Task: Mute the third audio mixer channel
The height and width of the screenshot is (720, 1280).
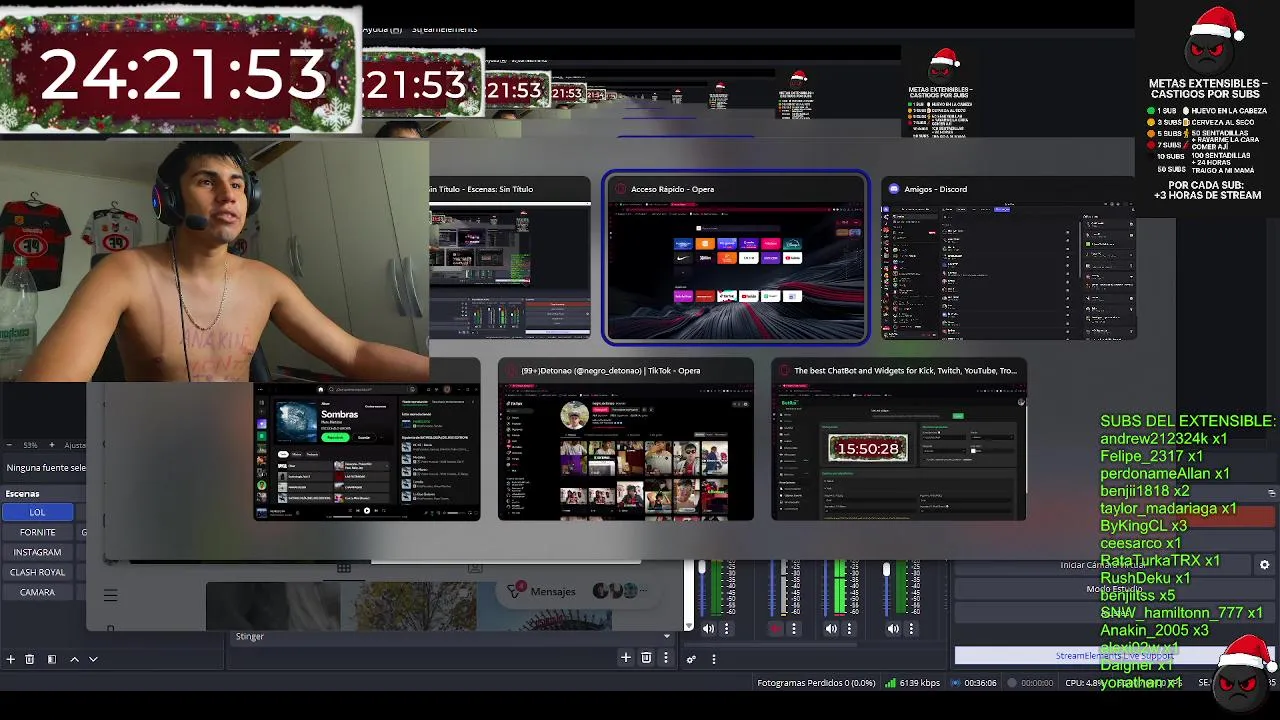Action: click(831, 629)
